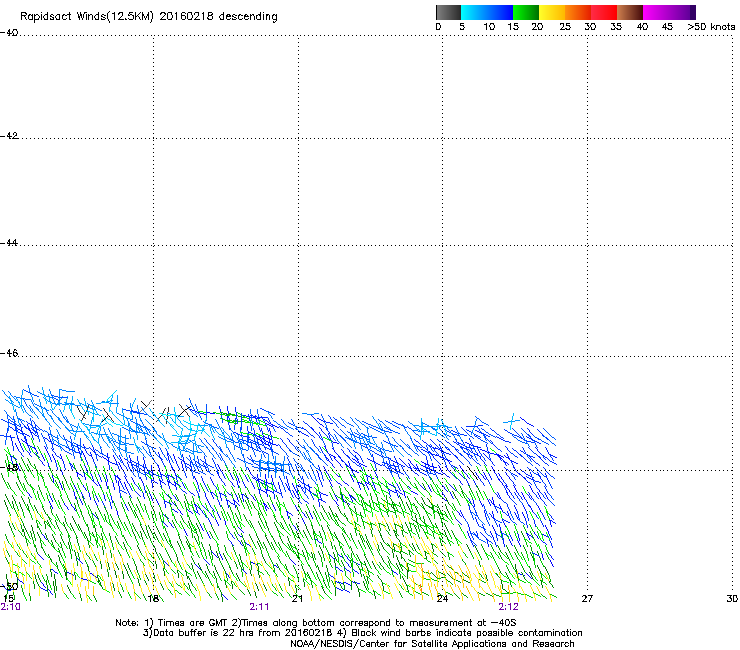The image size is (740, 650).
Task: Click the longitude label 18
Action: [153, 599]
